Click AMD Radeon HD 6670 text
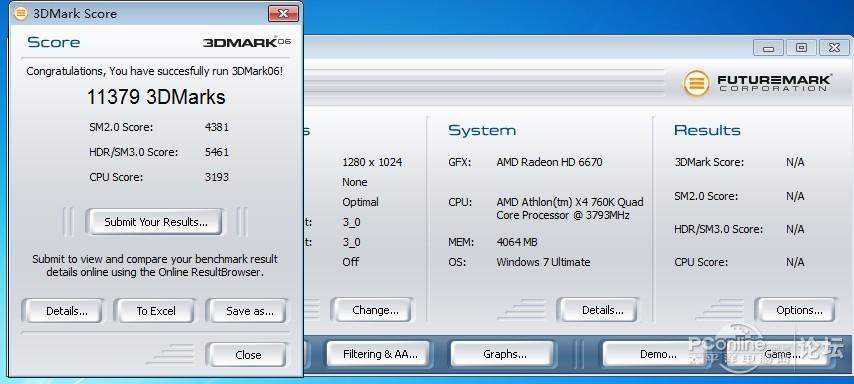Screen dimensions: 854x384 [x=549, y=162]
